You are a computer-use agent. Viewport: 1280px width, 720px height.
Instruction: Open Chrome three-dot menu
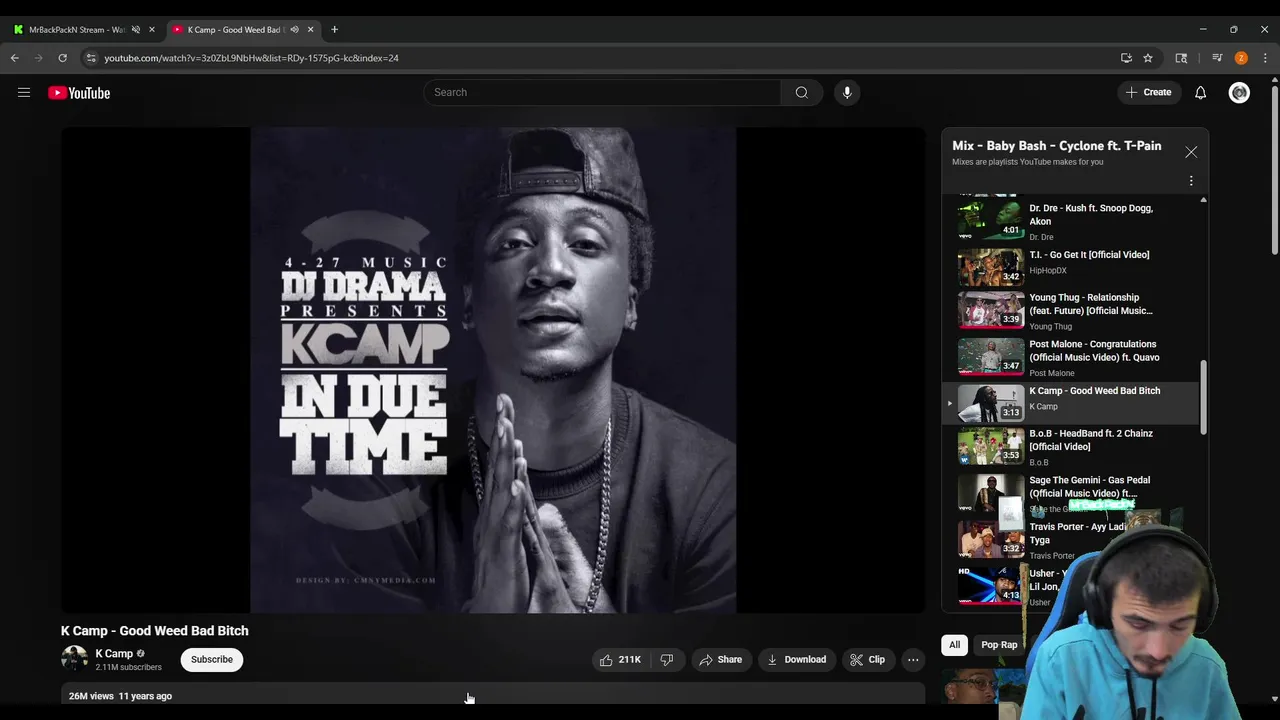coord(1265,58)
